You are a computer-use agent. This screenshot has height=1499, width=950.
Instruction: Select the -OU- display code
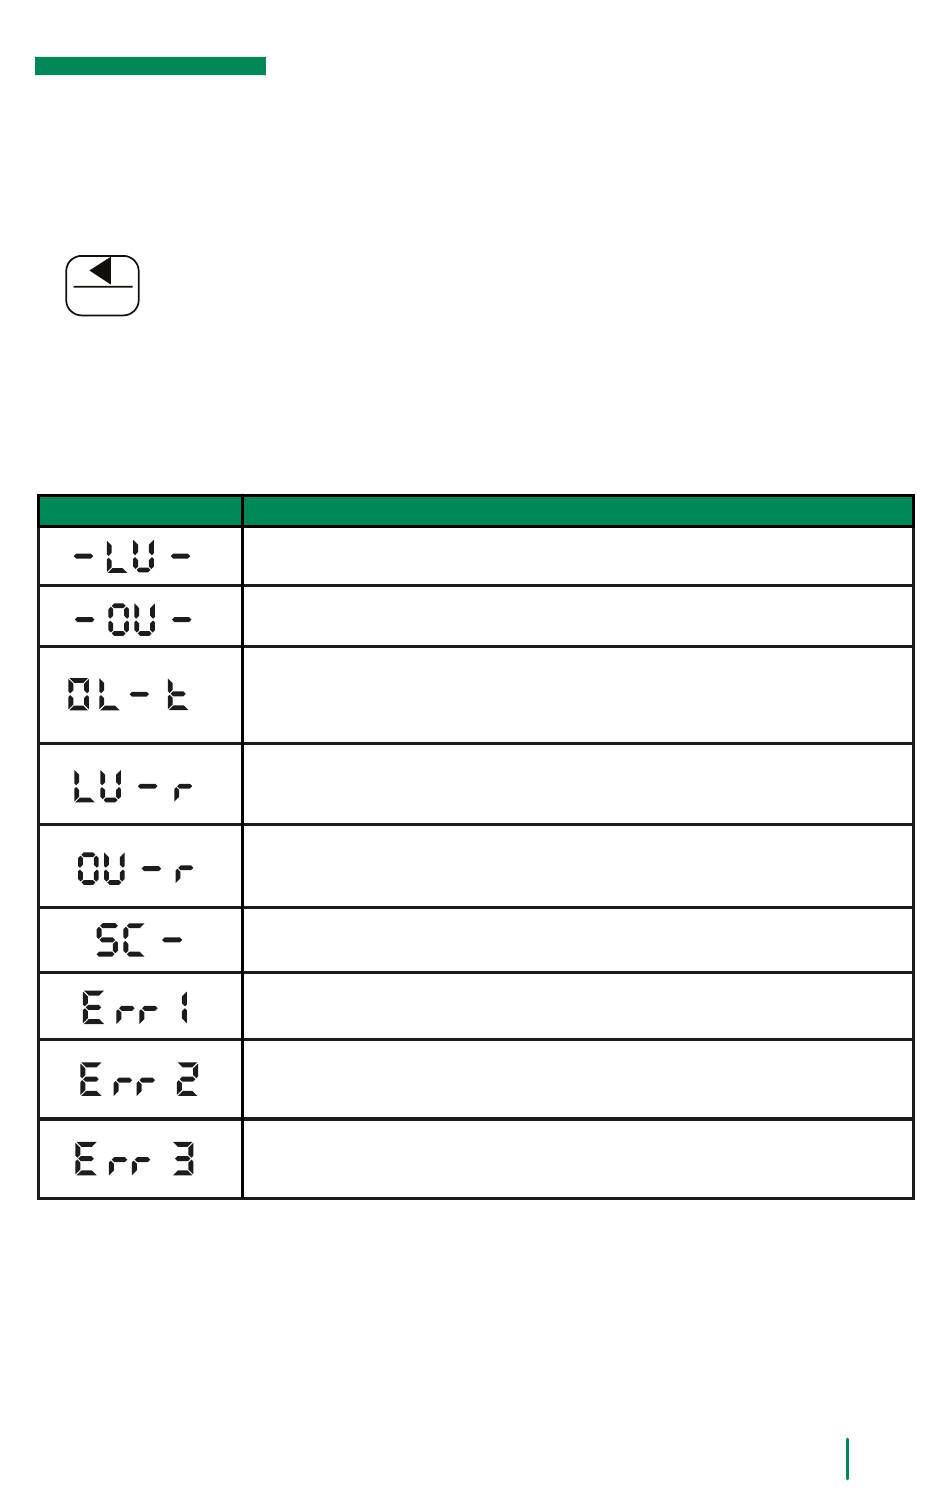pos(132,619)
